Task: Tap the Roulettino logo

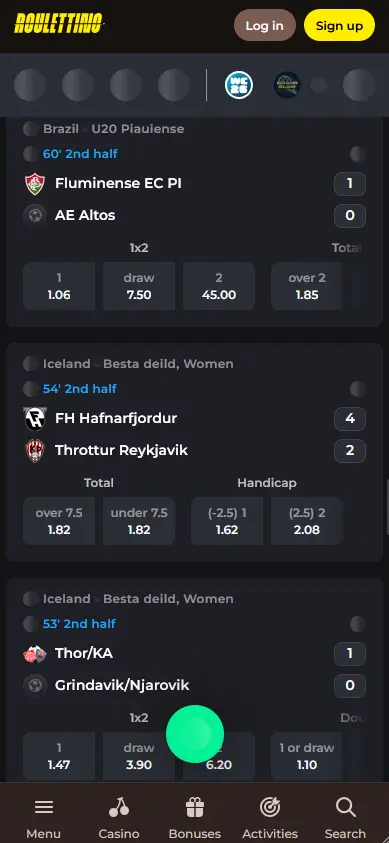Action: (59, 23)
